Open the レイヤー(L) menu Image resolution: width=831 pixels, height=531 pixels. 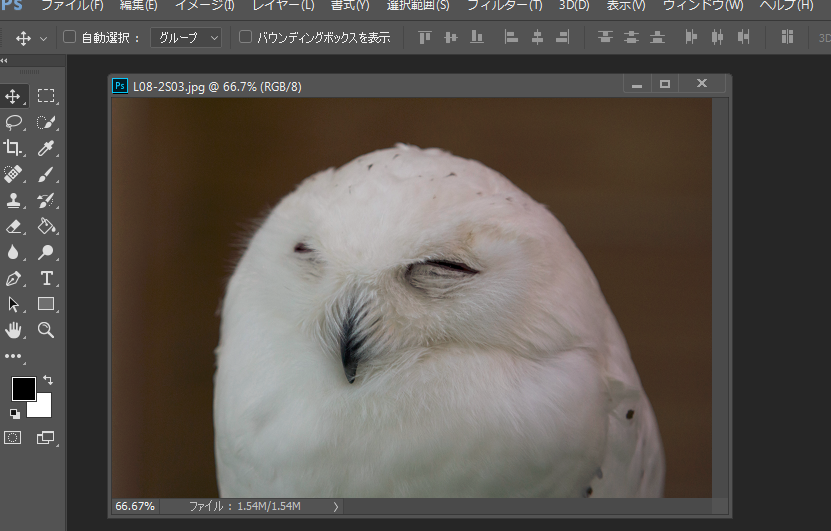282,6
